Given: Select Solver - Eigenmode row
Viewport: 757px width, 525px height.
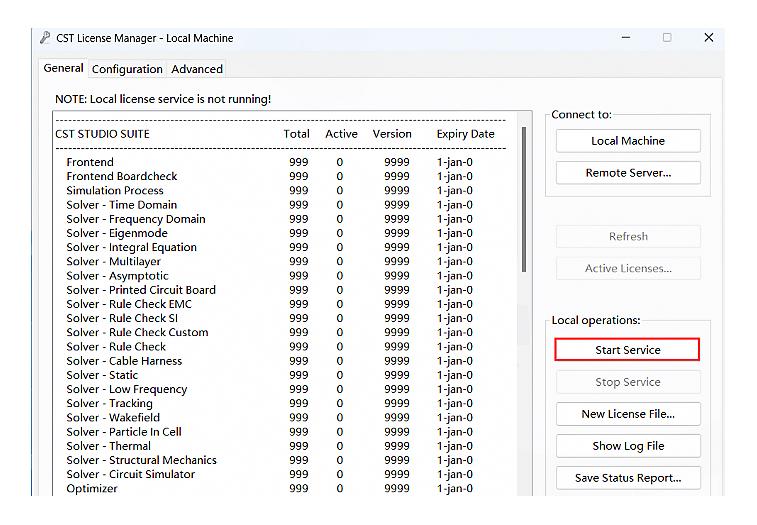Looking at the screenshot, I should click(269, 233).
